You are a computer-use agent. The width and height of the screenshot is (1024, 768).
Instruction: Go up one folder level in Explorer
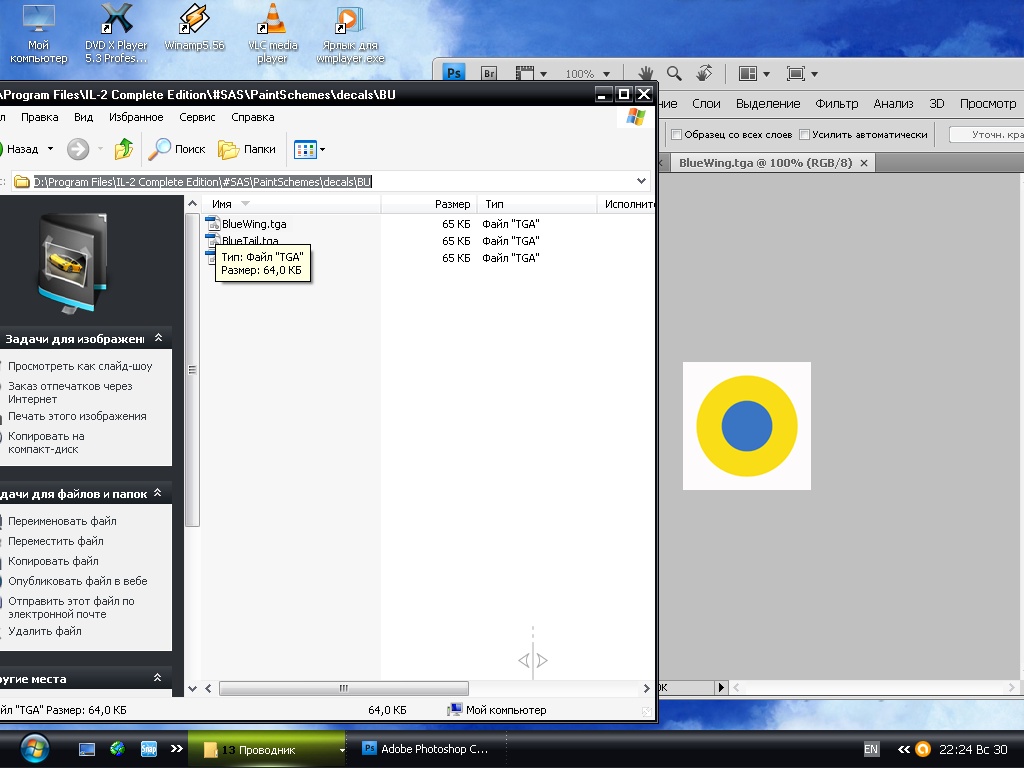click(123, 149)
